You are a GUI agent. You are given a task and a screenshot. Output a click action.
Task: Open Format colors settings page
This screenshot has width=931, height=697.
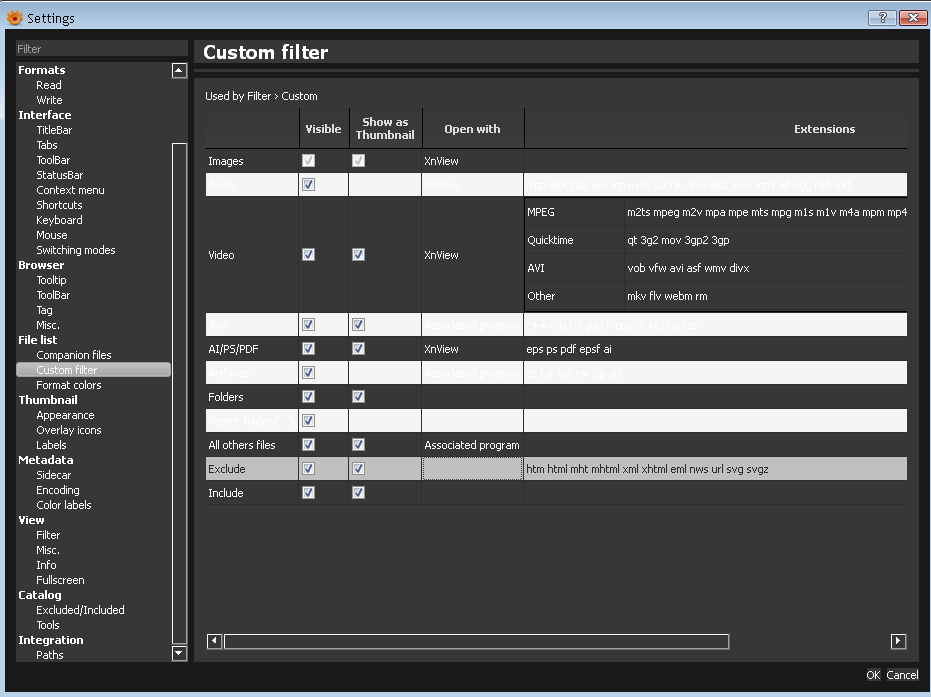(x=69, y=385)
